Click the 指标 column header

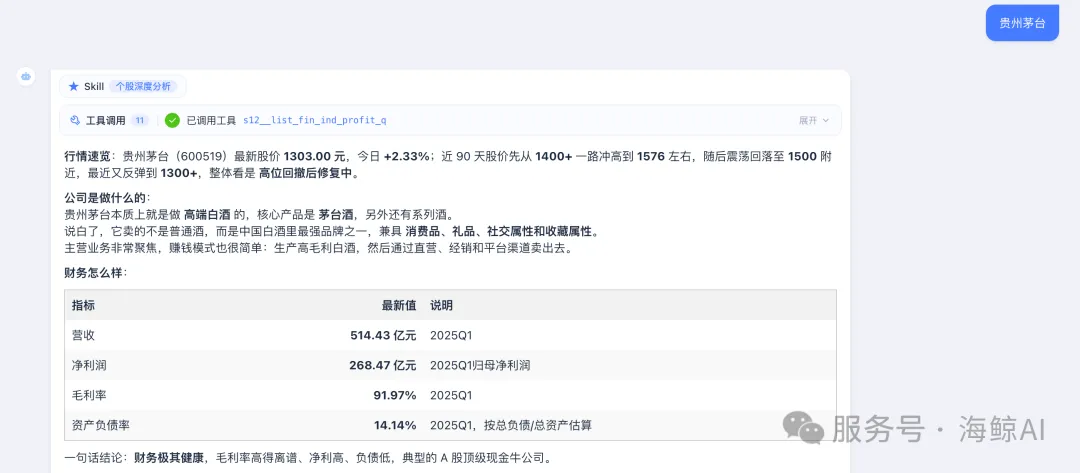coord(83,305)
